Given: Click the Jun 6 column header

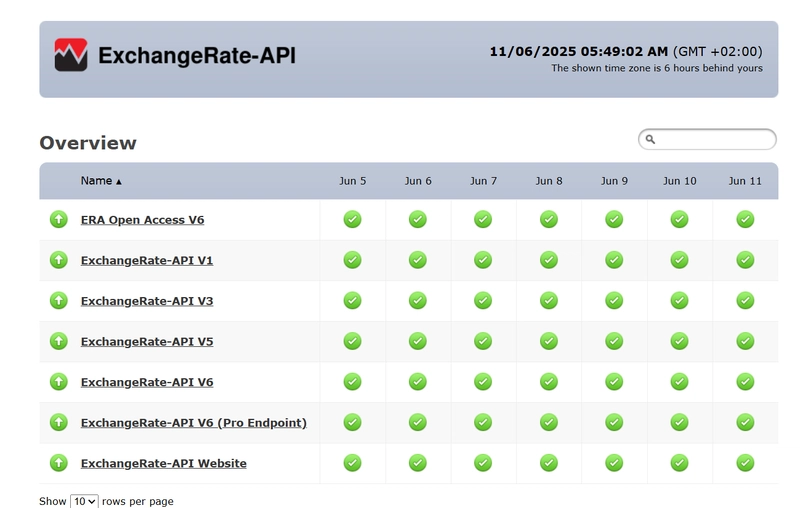Looking at the screenshot, I should [x=418, y=181].
